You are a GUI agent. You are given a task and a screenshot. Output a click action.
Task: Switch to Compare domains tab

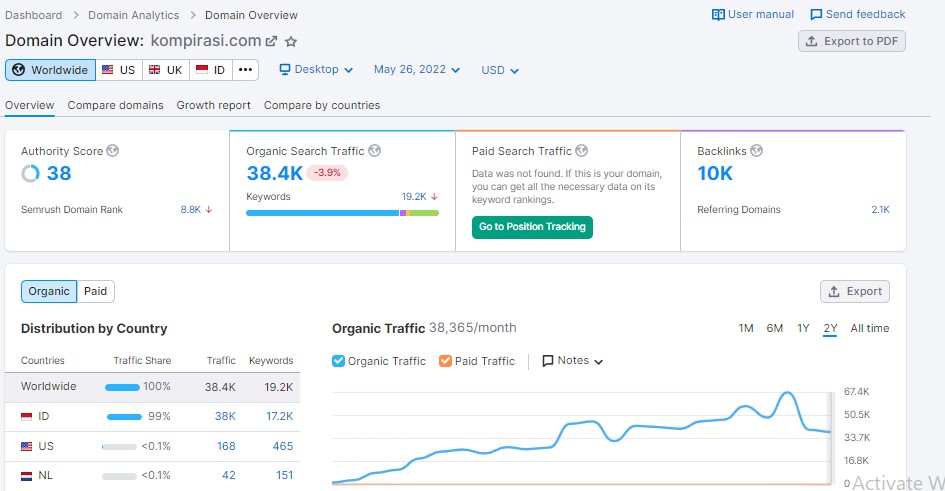coord(115,105)
